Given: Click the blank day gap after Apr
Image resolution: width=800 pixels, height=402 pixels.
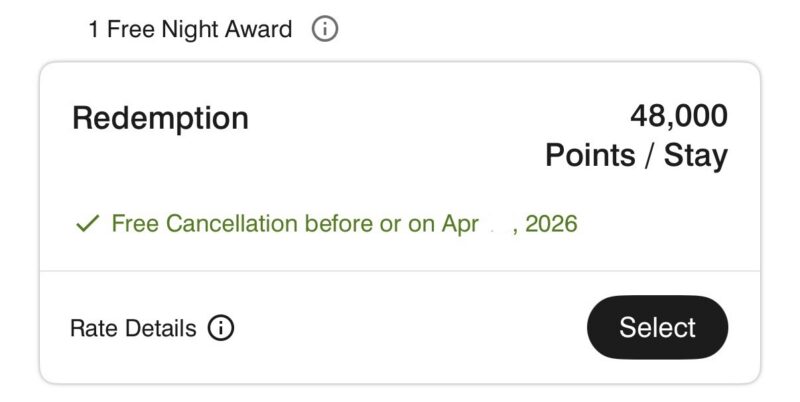Looking at the screenshot, I should click(x=496, y=223).
